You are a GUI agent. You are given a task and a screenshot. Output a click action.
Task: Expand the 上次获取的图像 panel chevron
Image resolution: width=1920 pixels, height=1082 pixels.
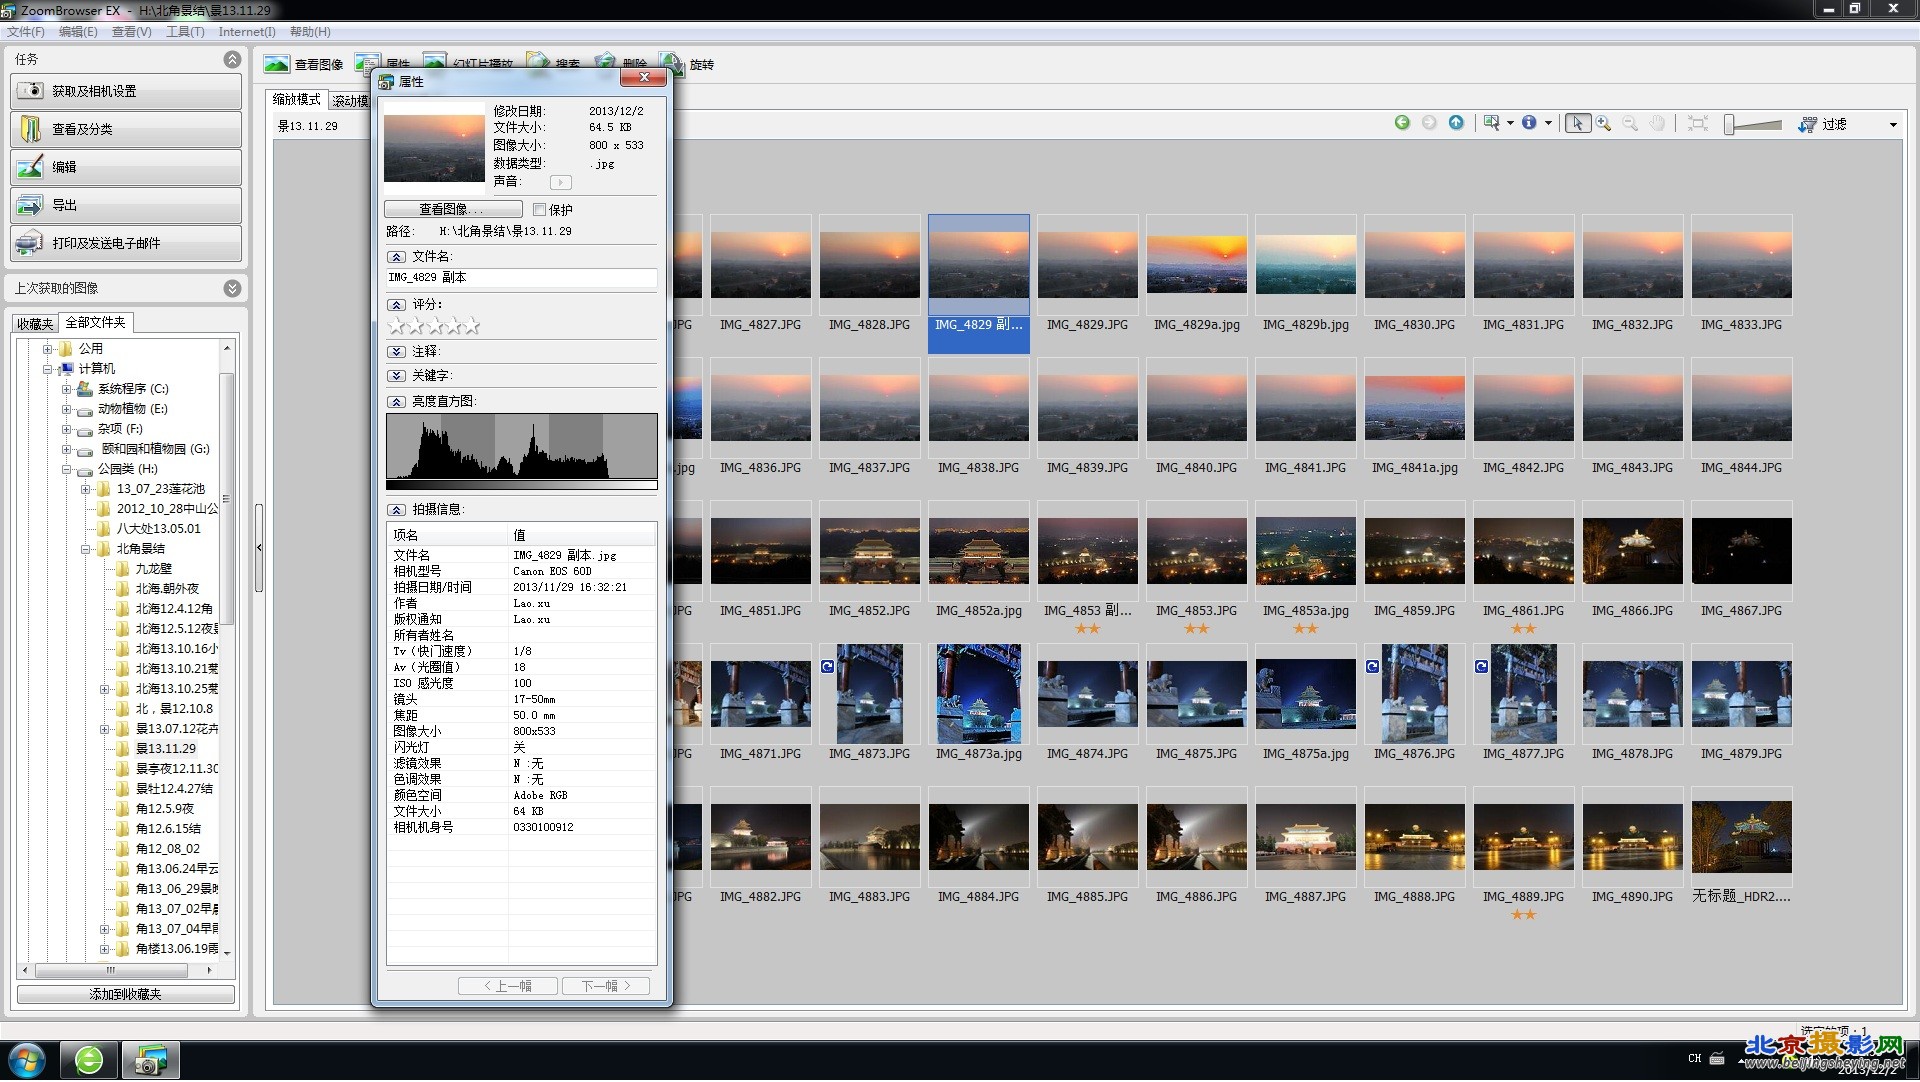pyautogui.click(x=232, y=288)
